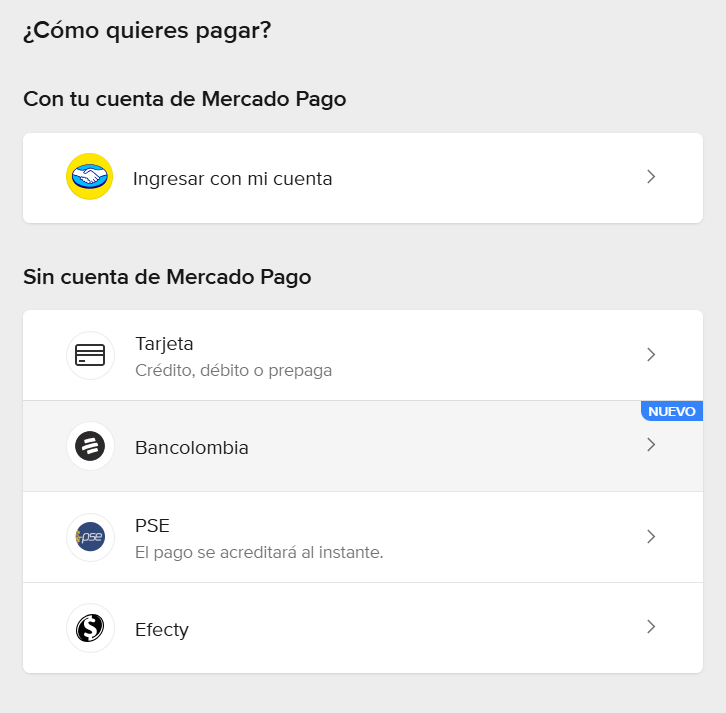Click "El pago se acreditará al instante" text
Image resolution: width=726 pixels, height=713 pixels.
point(259,552)
